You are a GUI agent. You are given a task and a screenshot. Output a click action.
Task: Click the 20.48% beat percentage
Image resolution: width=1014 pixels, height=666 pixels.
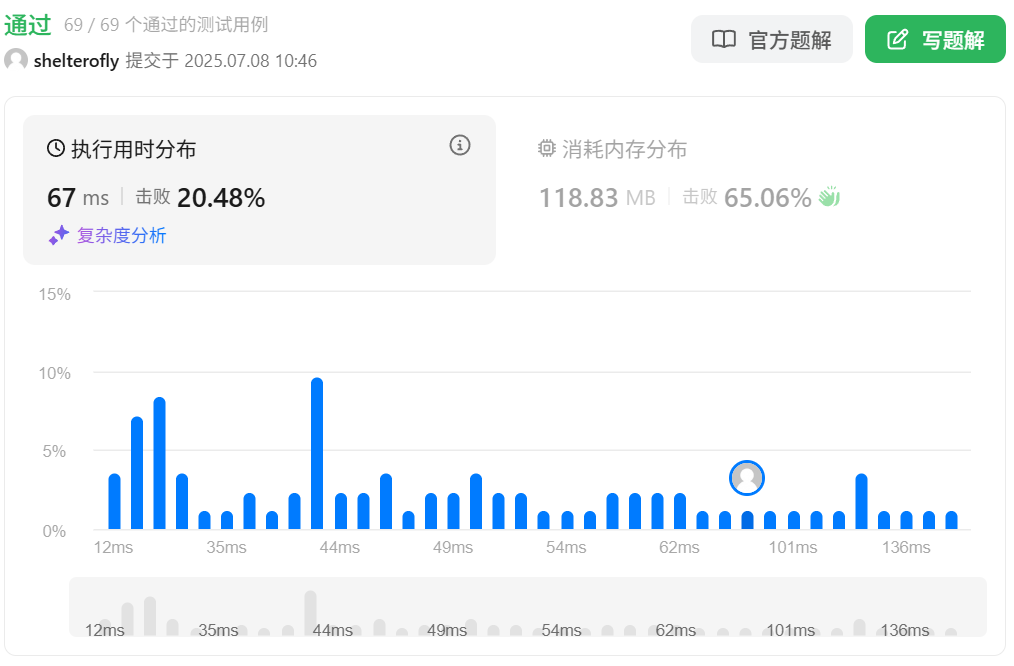[x=221, y=198]
